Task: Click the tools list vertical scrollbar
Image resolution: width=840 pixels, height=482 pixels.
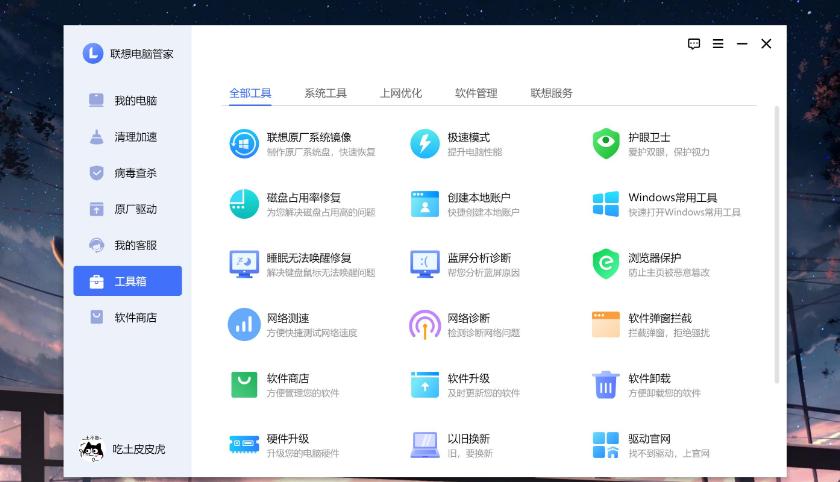Action: point(777,245)
